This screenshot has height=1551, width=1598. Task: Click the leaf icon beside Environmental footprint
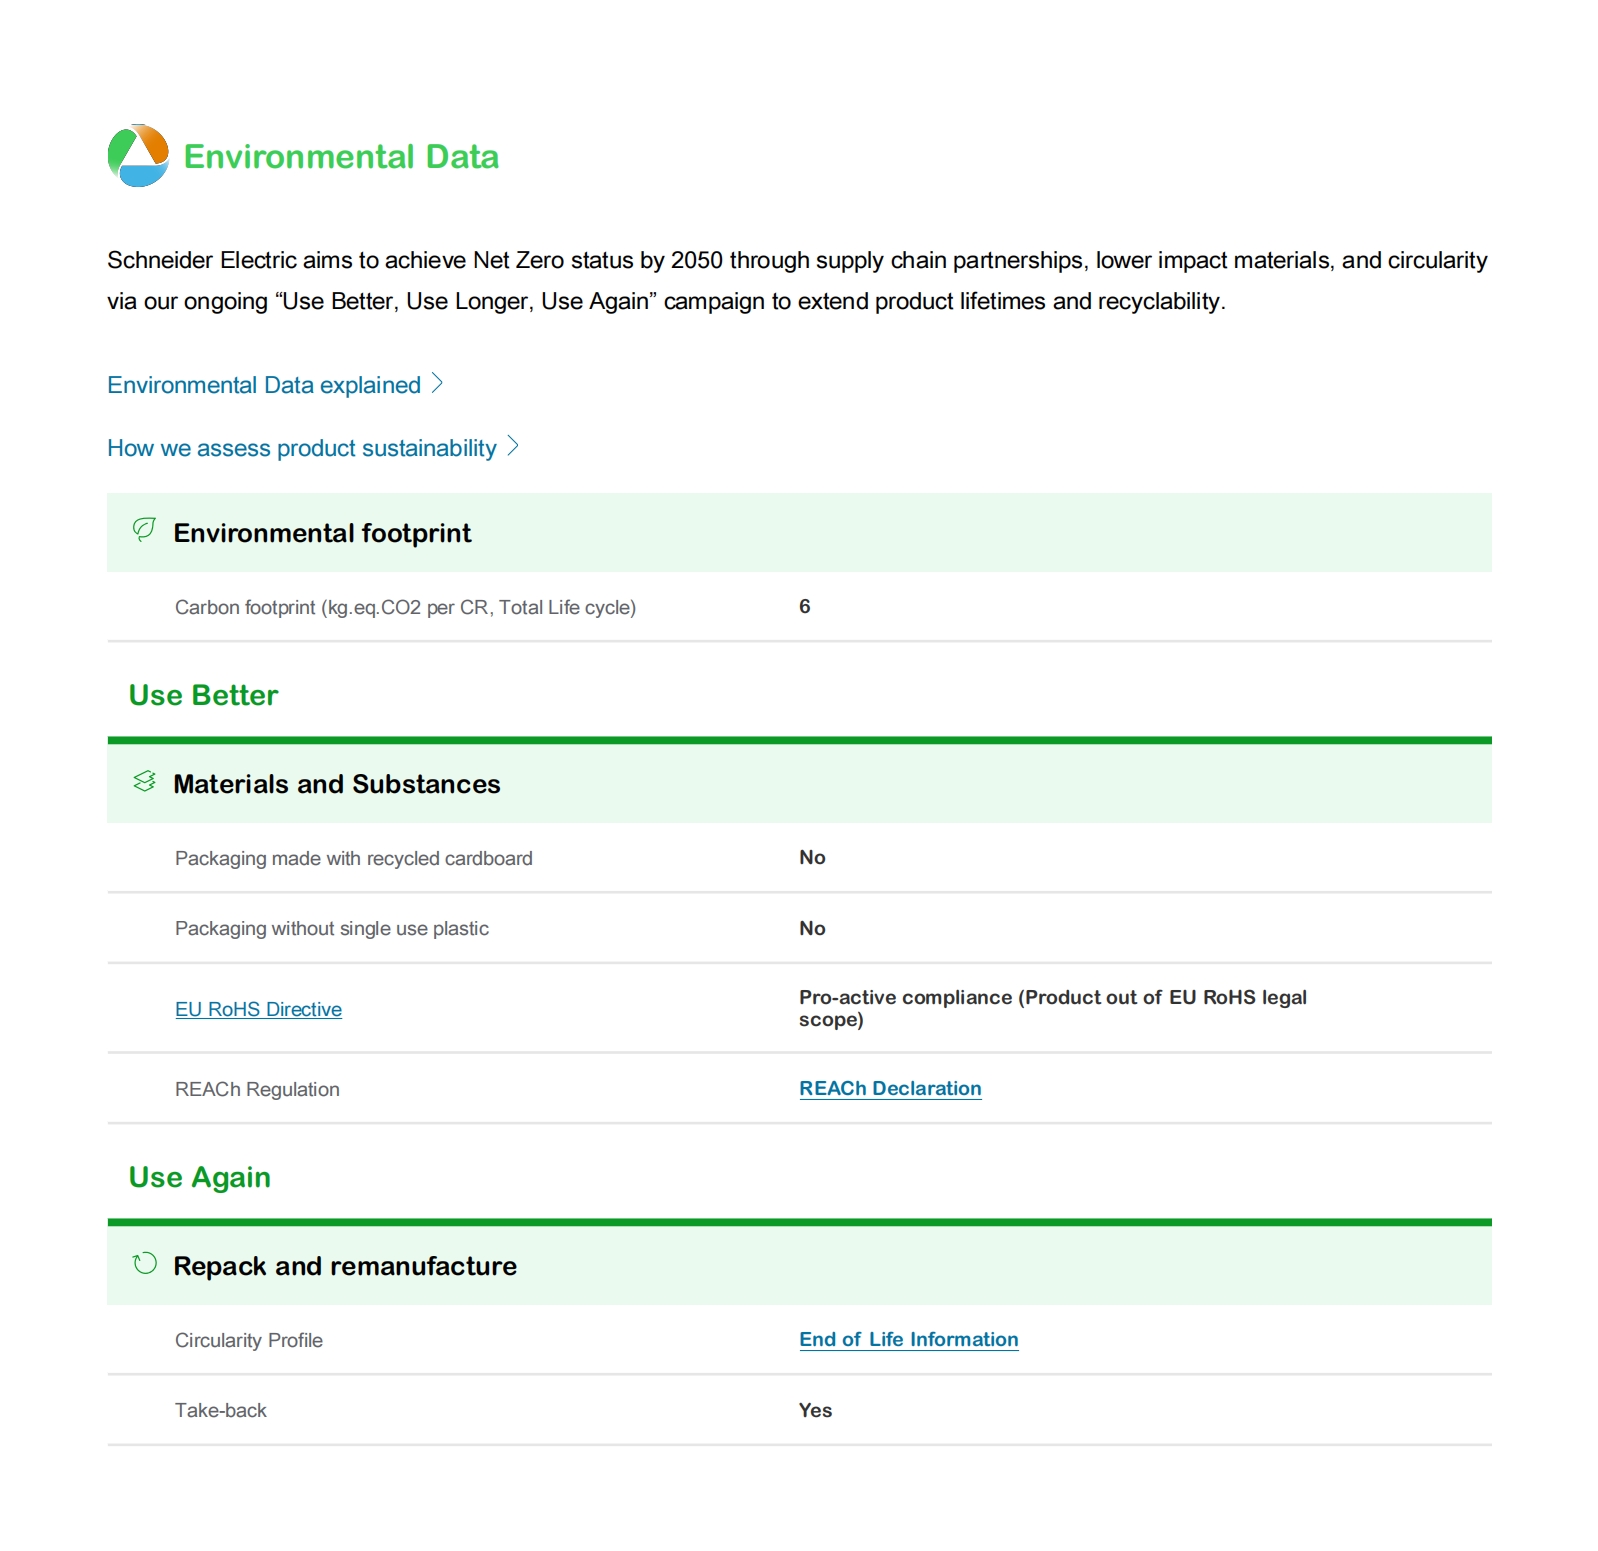(x=144, y=529)
